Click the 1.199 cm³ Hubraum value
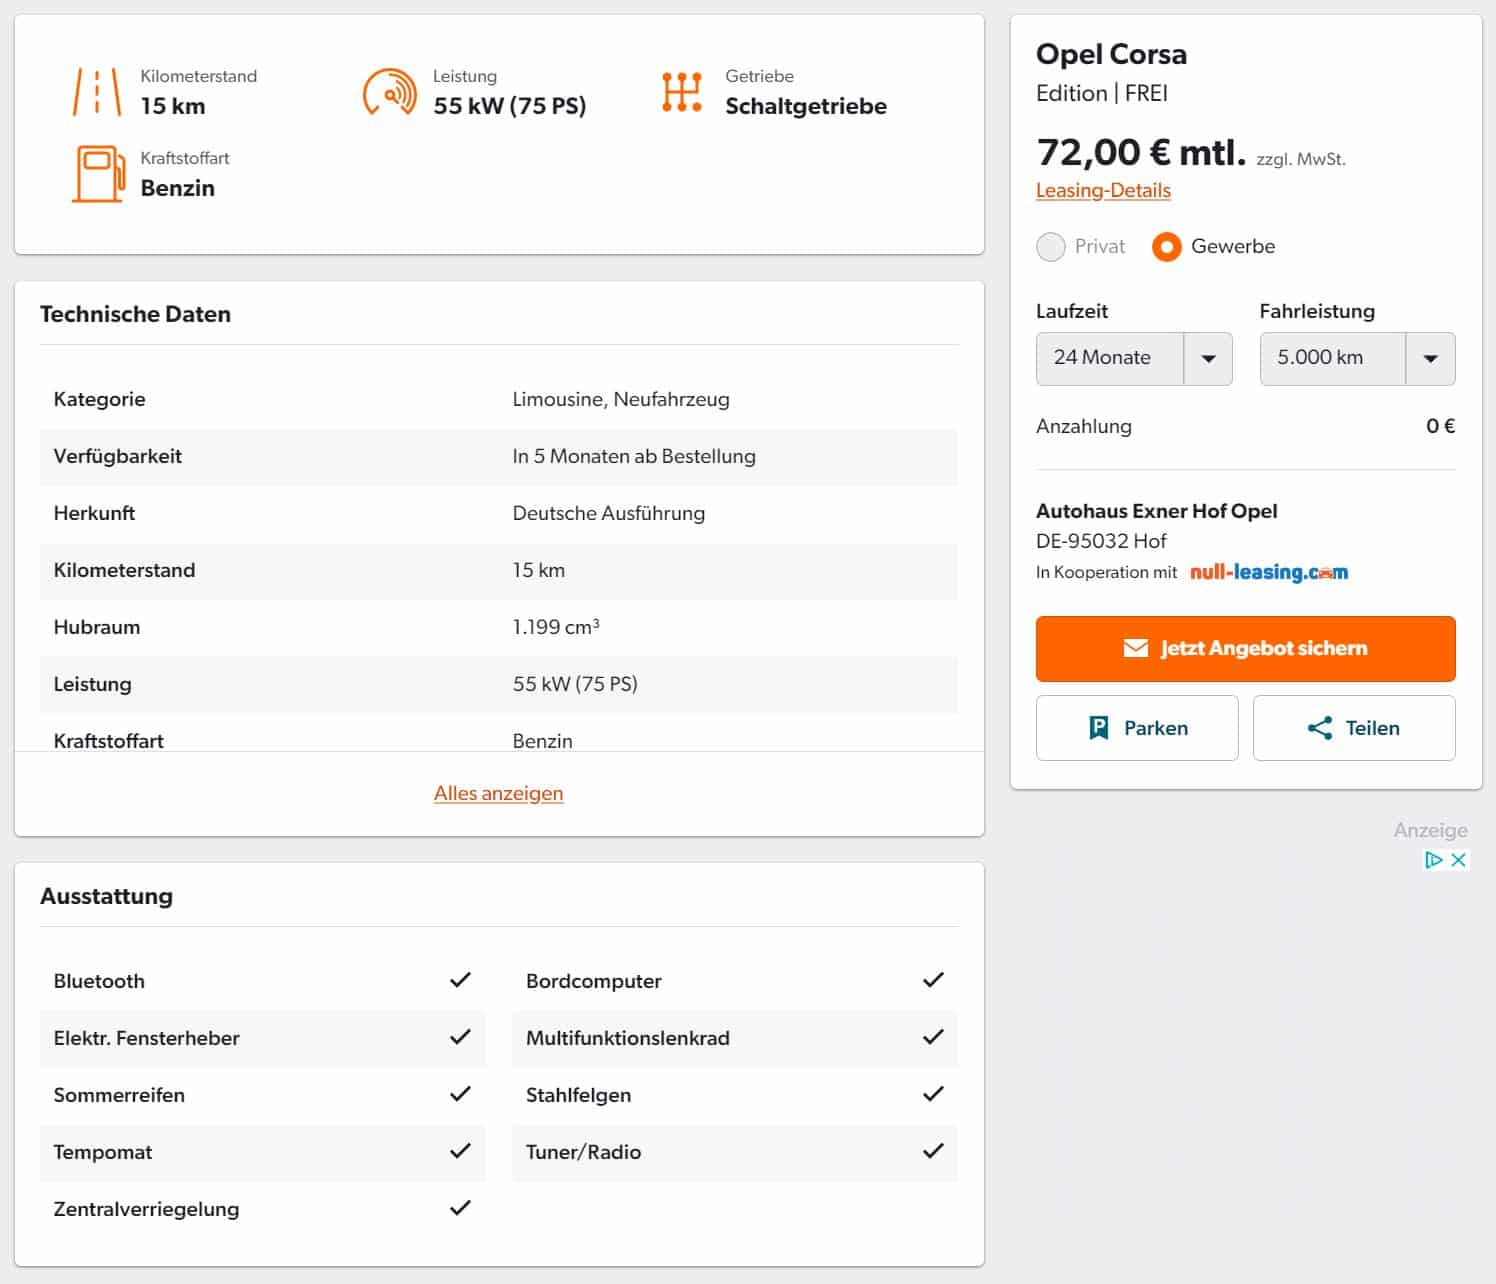Image resolution: width=1496 pixels, height=1284 pixels. pyautogui.click(x=556, y=627)
